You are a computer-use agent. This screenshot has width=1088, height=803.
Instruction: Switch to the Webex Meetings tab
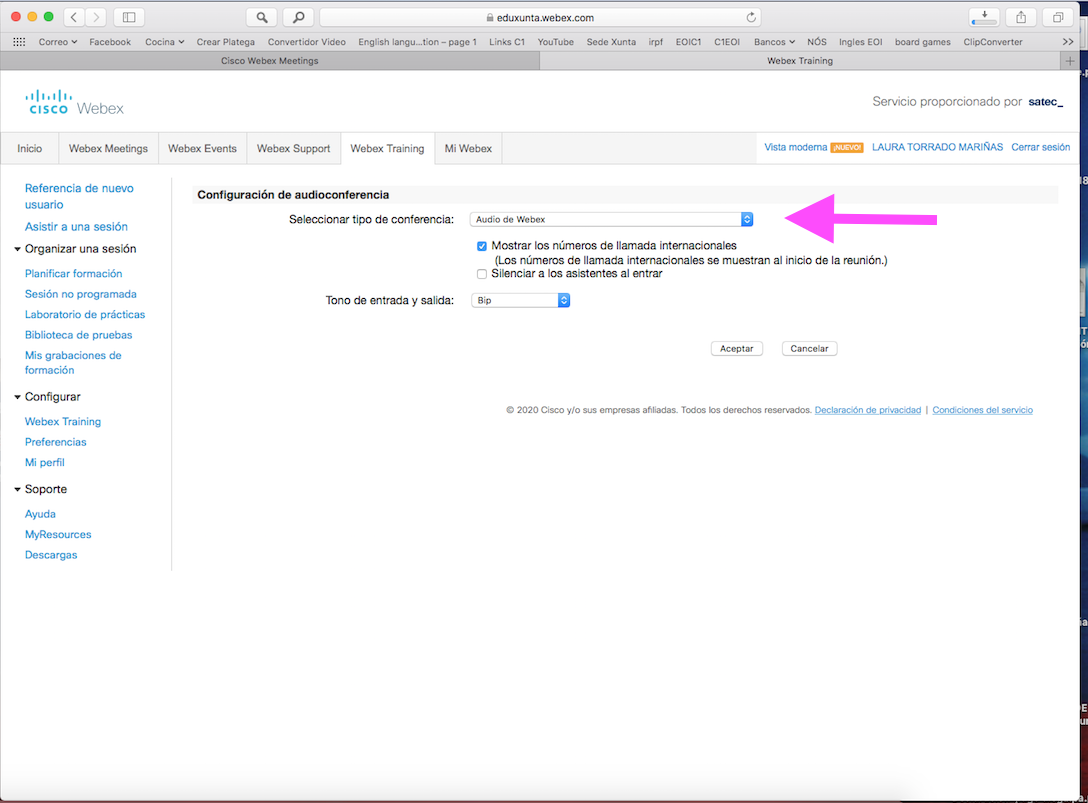coord(108,149)
